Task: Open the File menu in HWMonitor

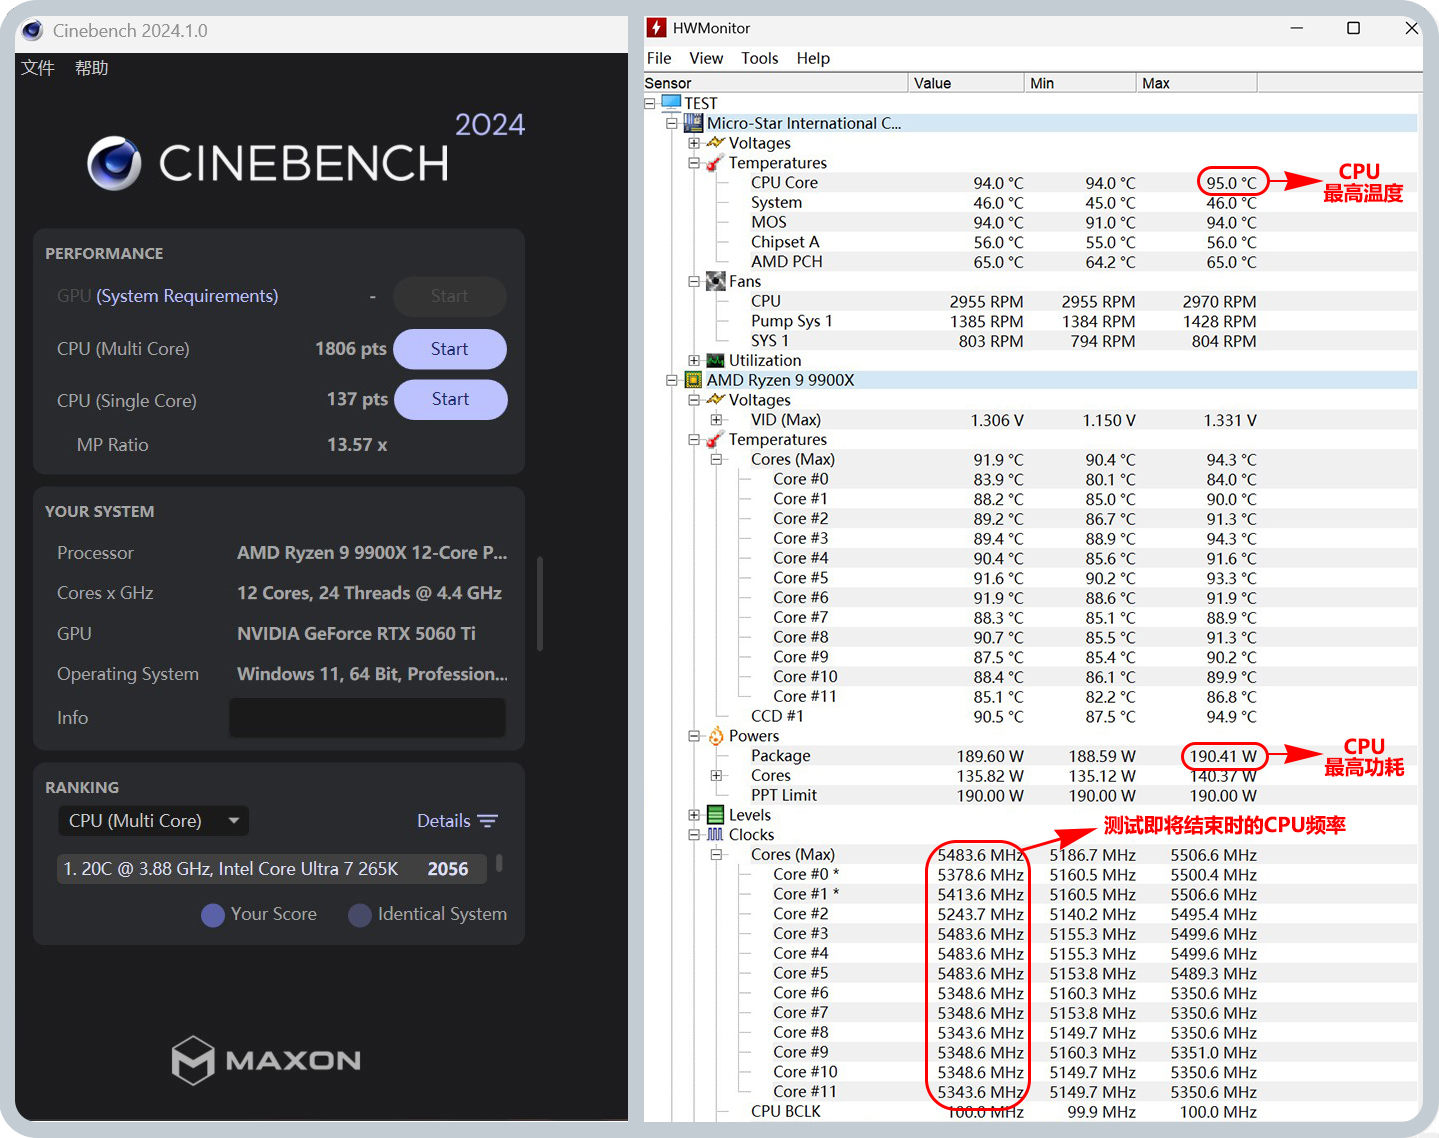Action: coord(659,58)
